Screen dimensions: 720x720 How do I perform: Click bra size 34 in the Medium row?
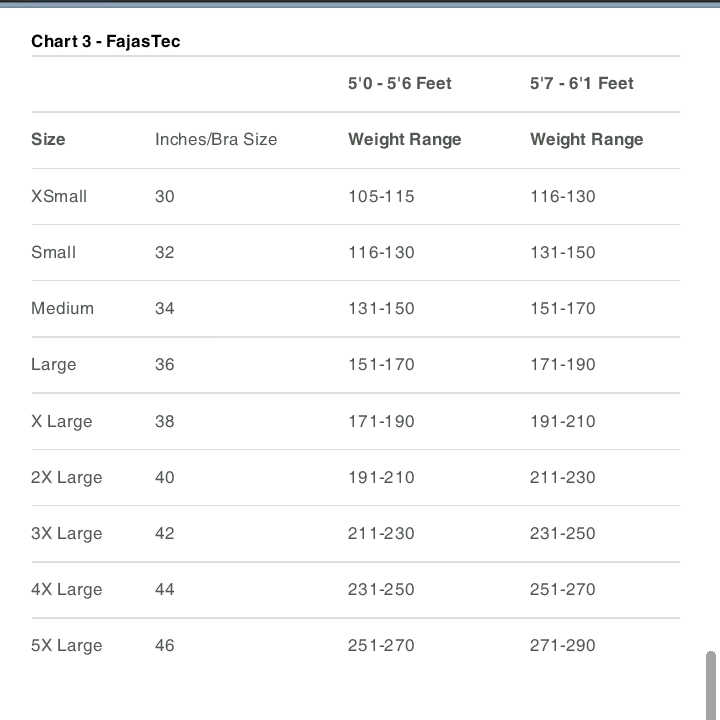tap(164, 308)
